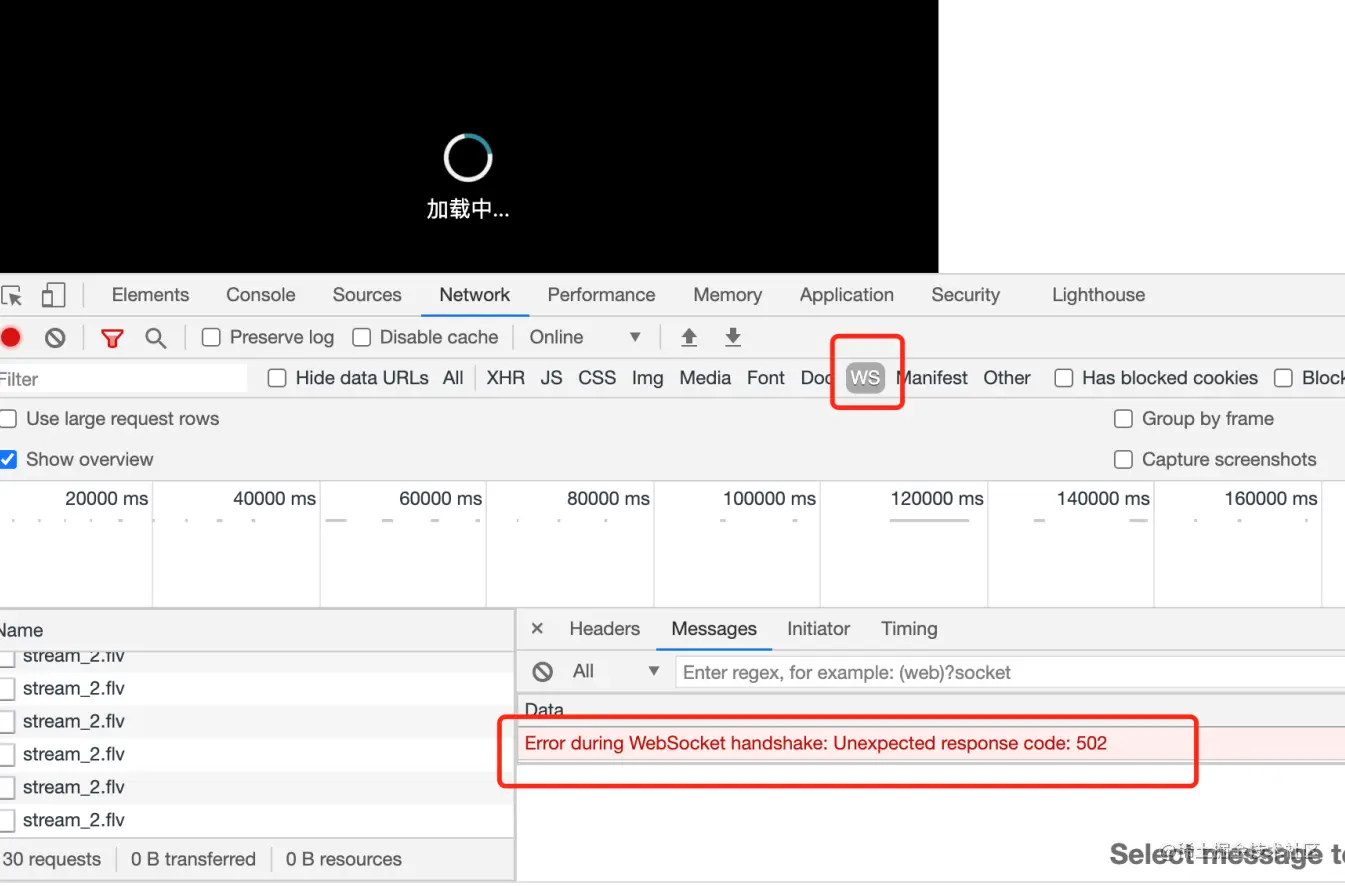Clear WebSocket messages with the block icon
The height and width of the screenshot is (886, 1345).
[543, 672]
